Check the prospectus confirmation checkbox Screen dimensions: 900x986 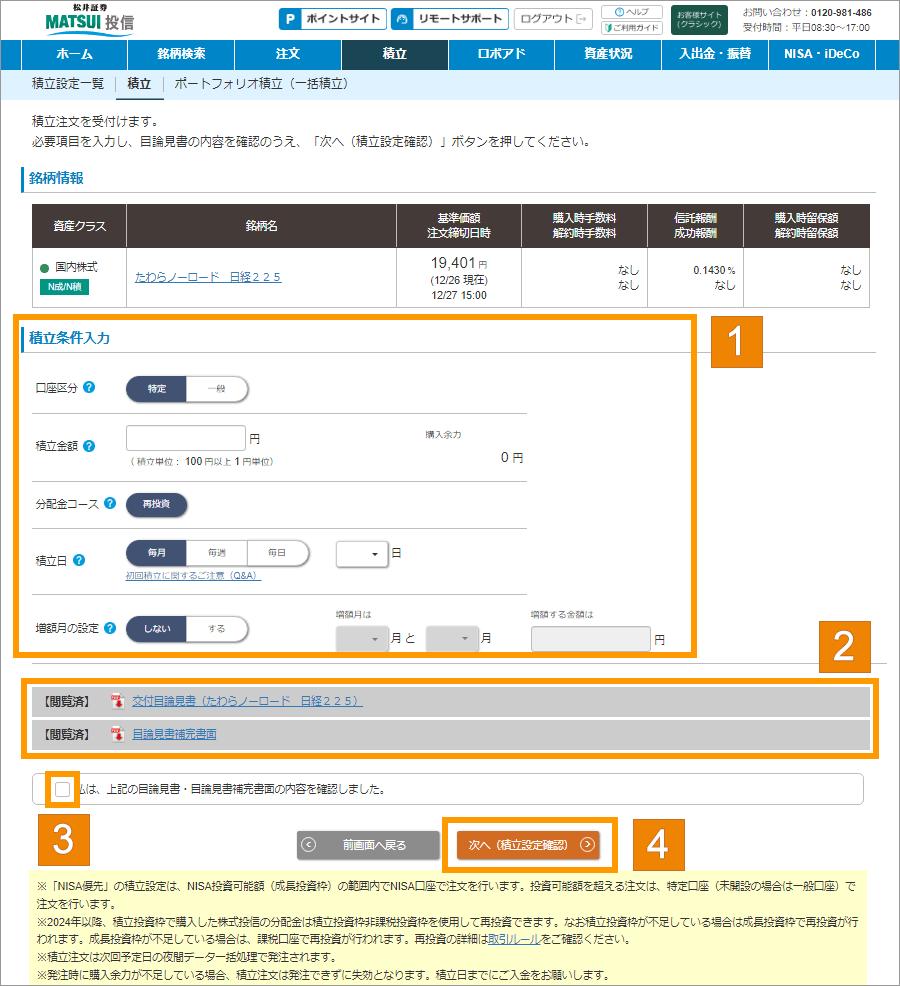(x=62, y=789)
